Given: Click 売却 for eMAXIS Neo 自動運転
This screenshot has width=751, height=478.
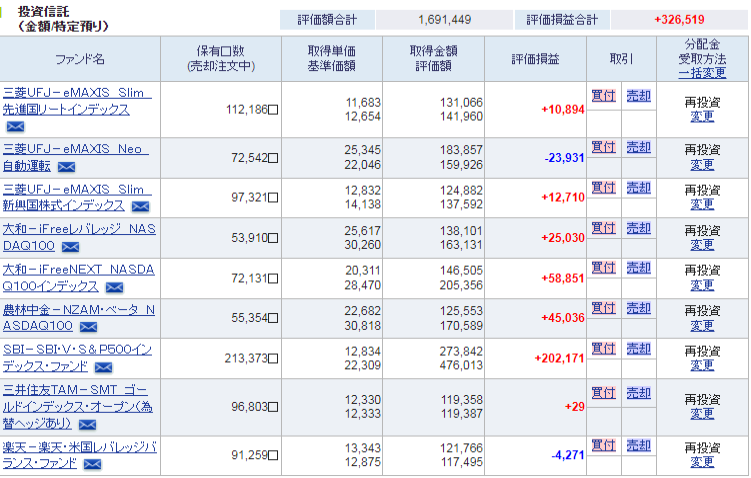Looking at the screenshot, I should pos(638,147).
